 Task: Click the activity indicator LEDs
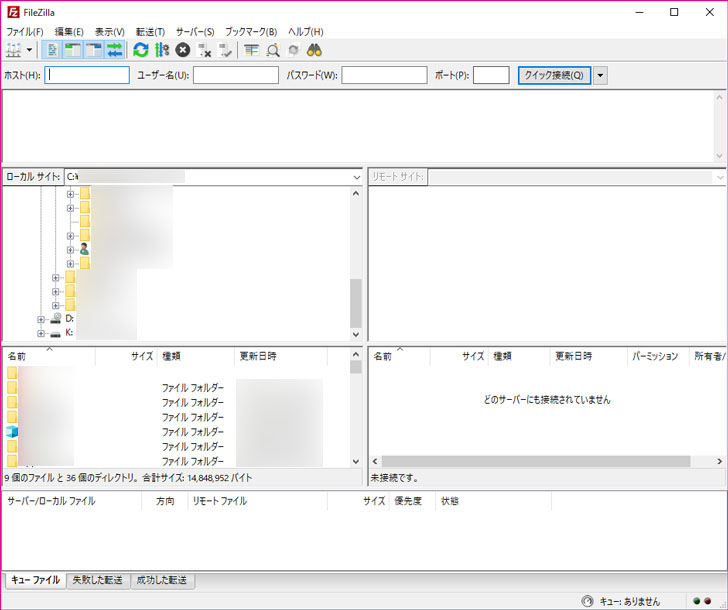pos(702,601)
